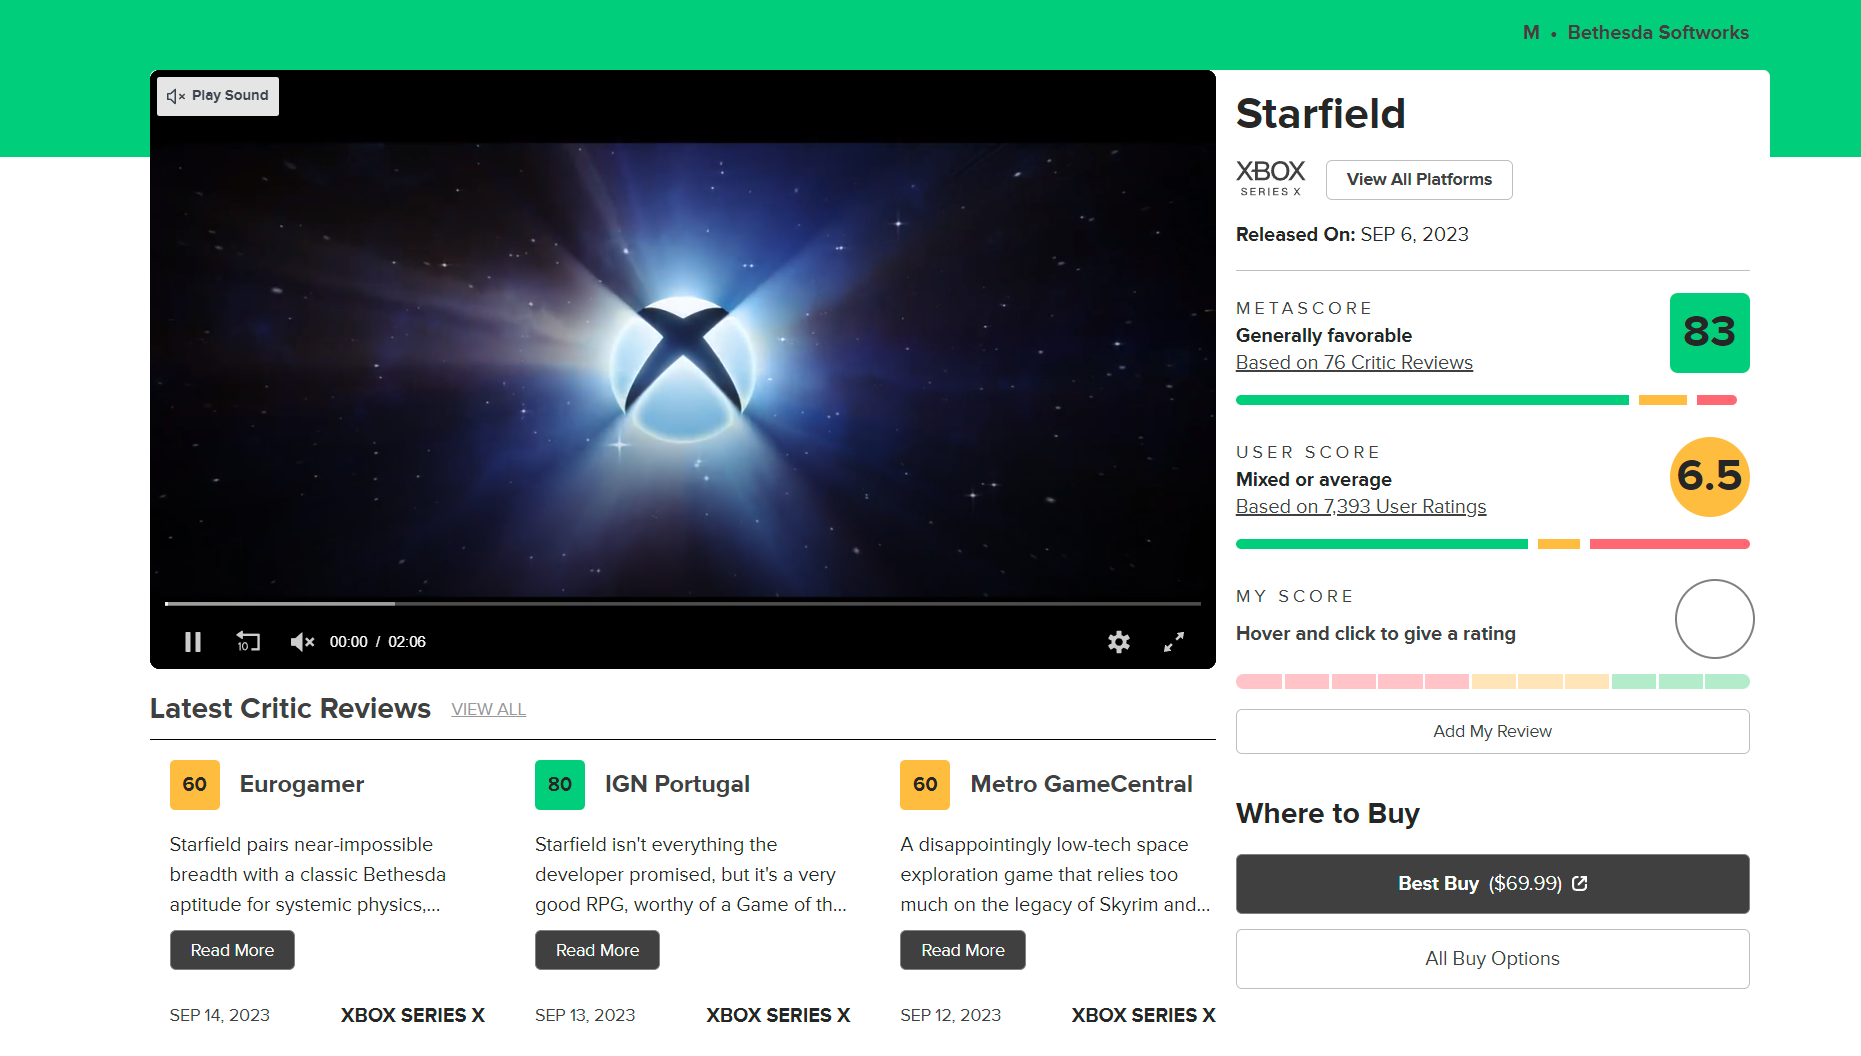Viewport: 1861px width, 1056px height.
Task: Open the IGN Portugal publication name
Action: coord(677,785)
